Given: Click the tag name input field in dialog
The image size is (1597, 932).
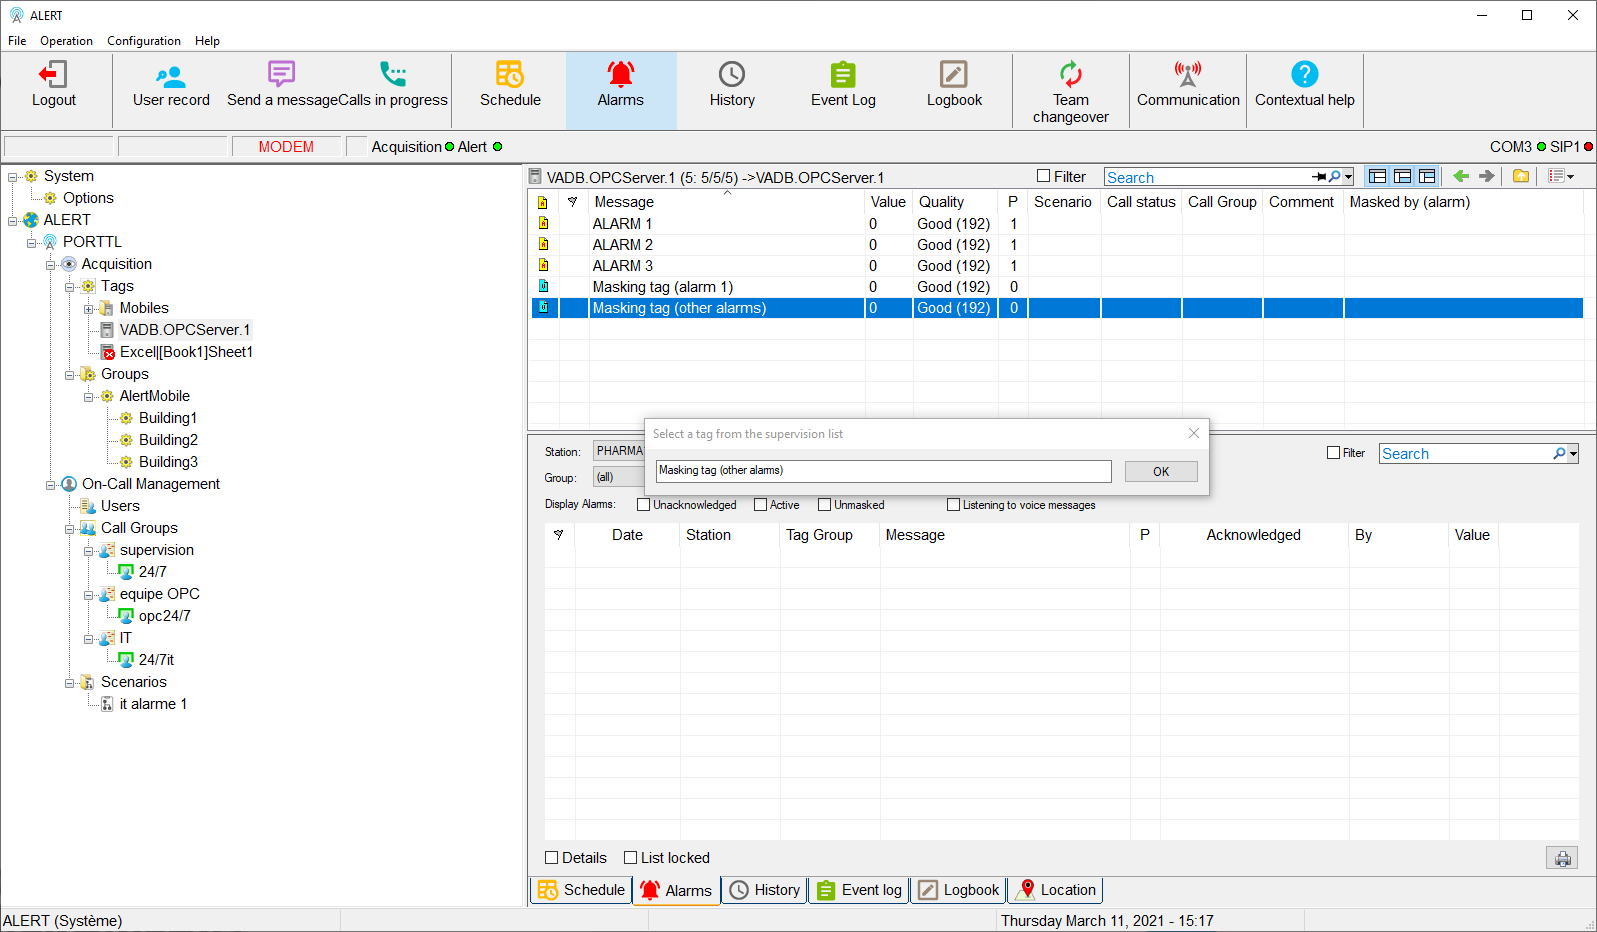Looking at the screenshot, I should pos(883,471).
